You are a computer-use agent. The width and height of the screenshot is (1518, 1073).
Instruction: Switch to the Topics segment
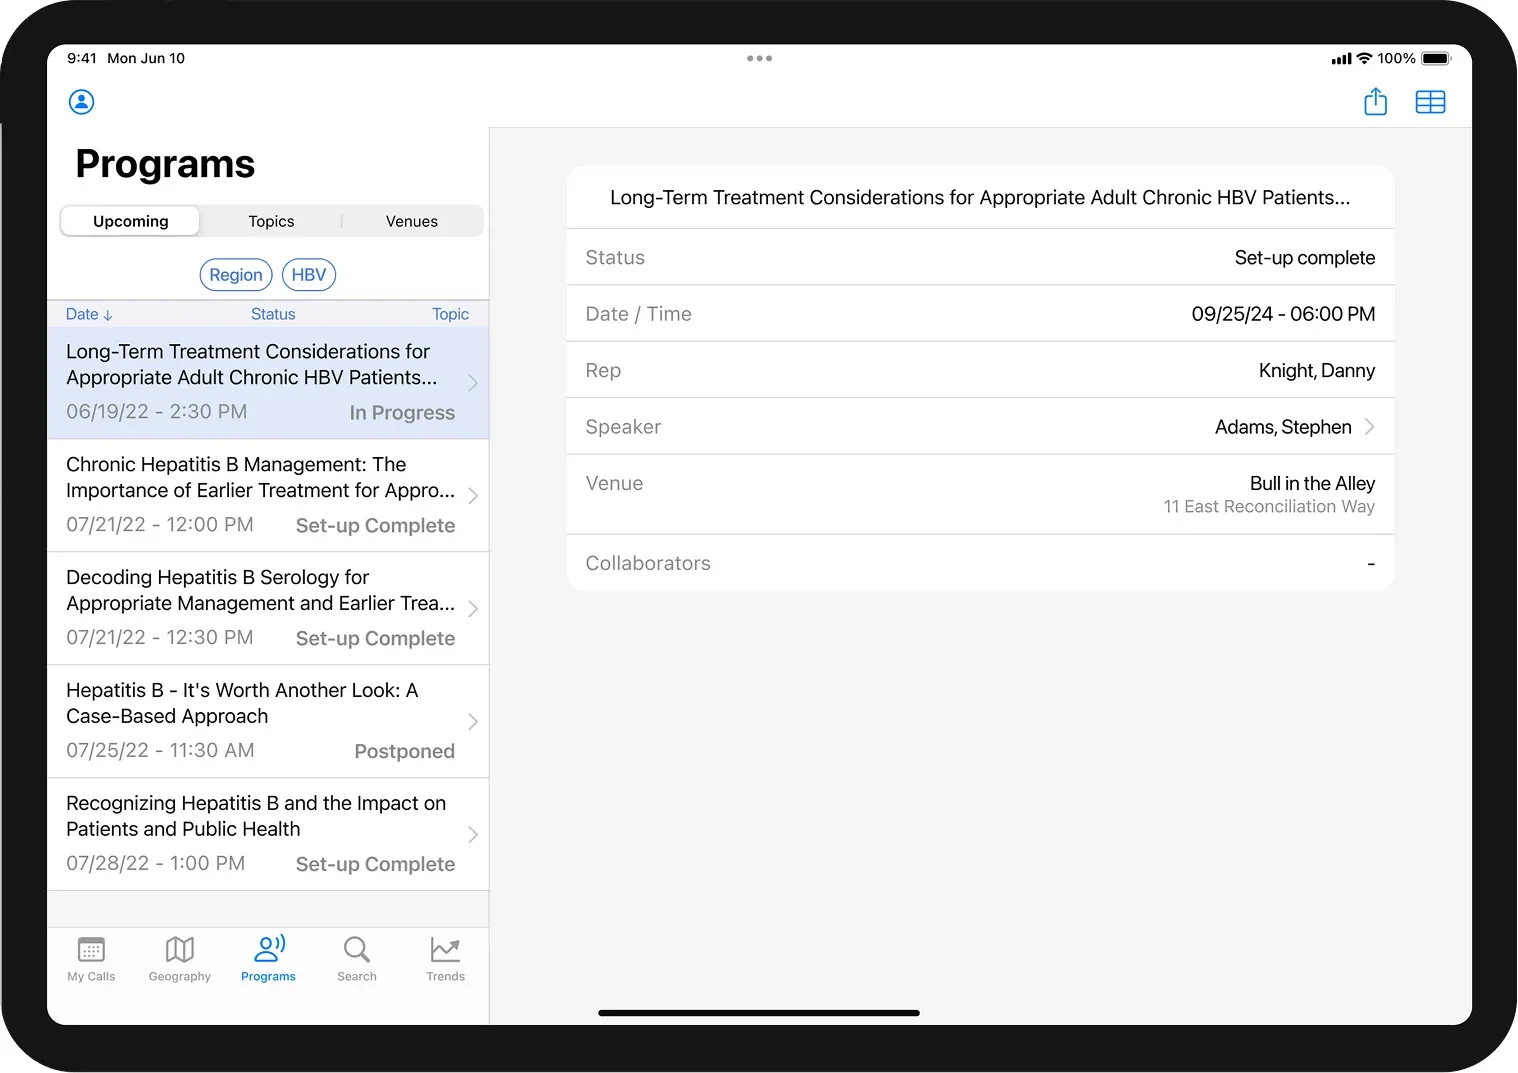coord(271,221)
